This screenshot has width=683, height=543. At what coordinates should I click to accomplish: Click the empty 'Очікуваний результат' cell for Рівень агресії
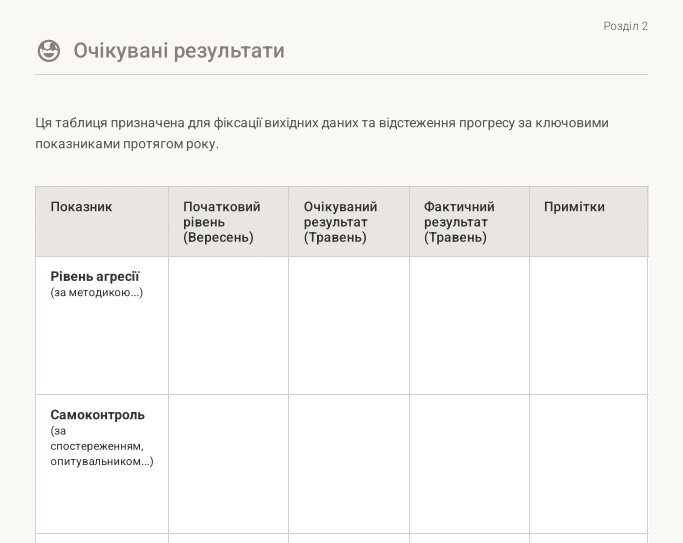349,326
